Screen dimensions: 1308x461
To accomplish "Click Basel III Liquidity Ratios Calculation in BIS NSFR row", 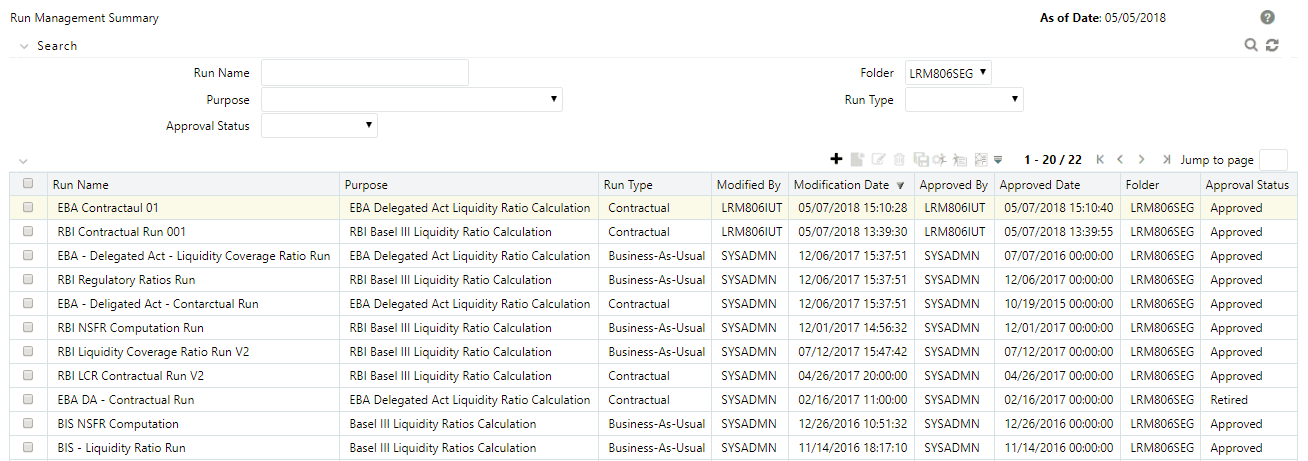I will pyautogui.click(x=443, y=424).
